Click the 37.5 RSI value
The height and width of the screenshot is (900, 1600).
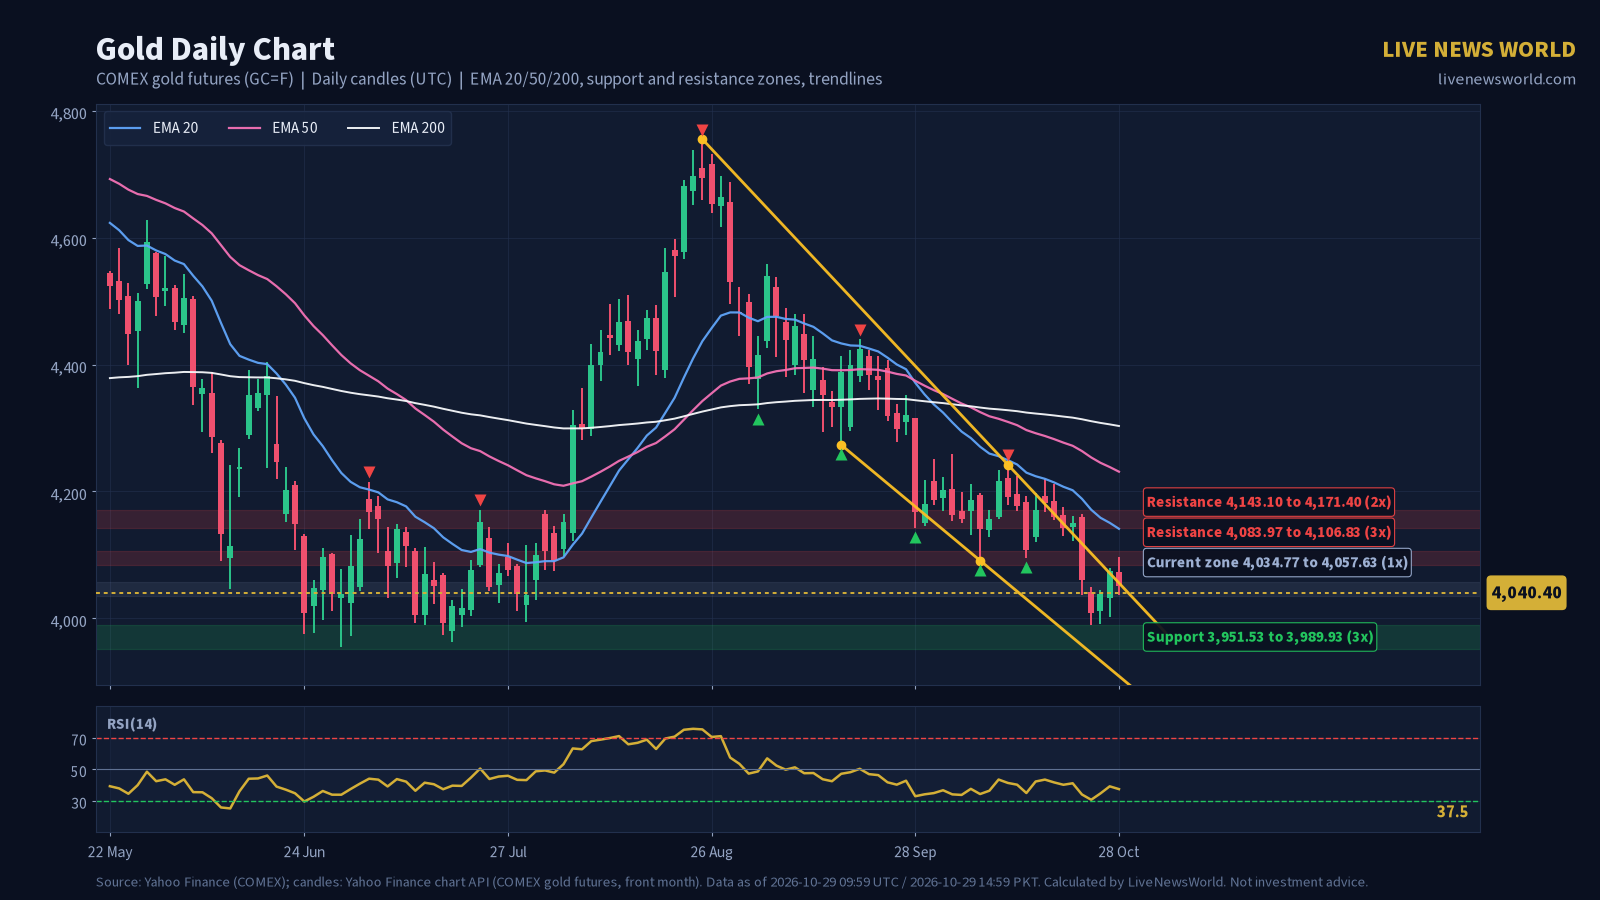click(x=1452, y=812)
